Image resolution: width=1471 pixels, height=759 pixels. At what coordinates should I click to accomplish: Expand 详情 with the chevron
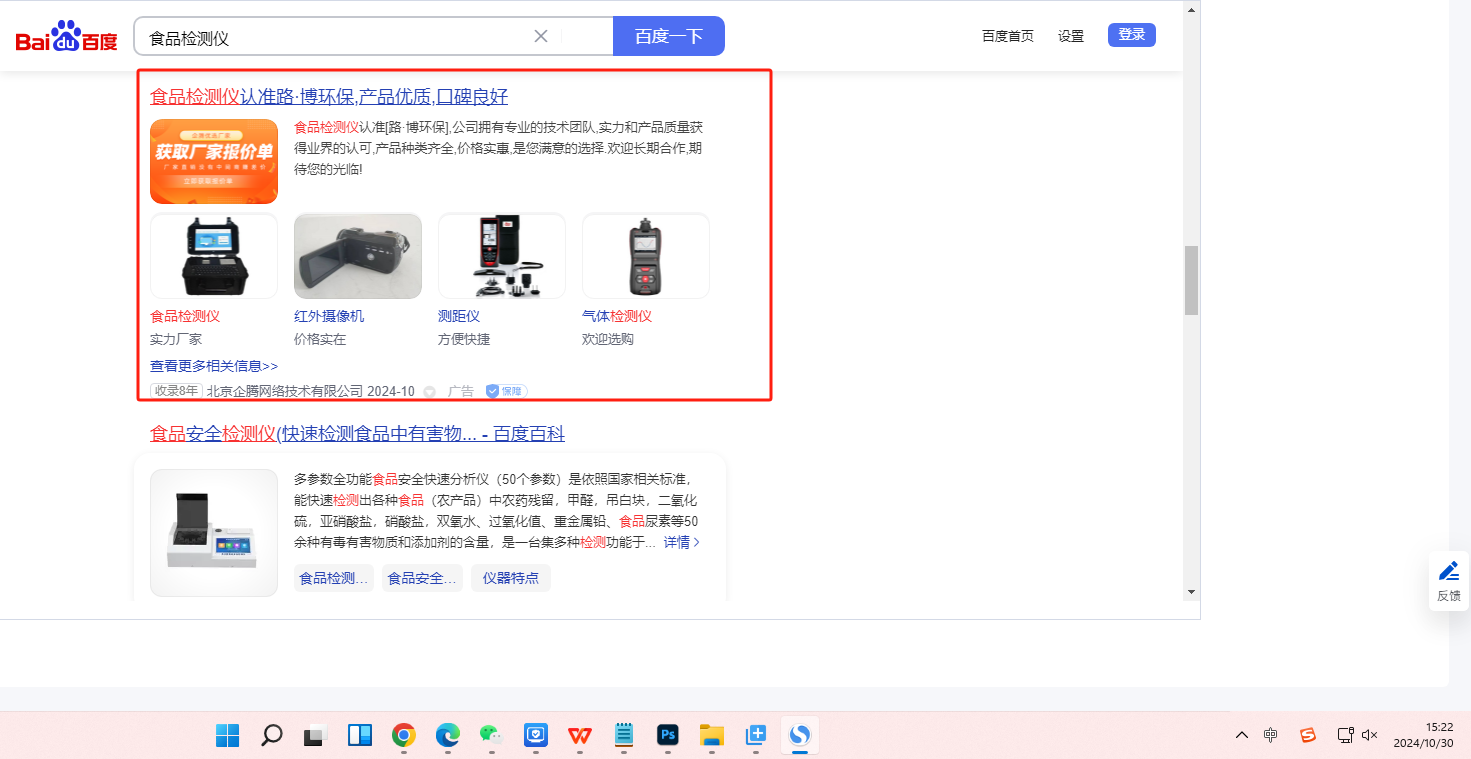(x=682, y=542)
